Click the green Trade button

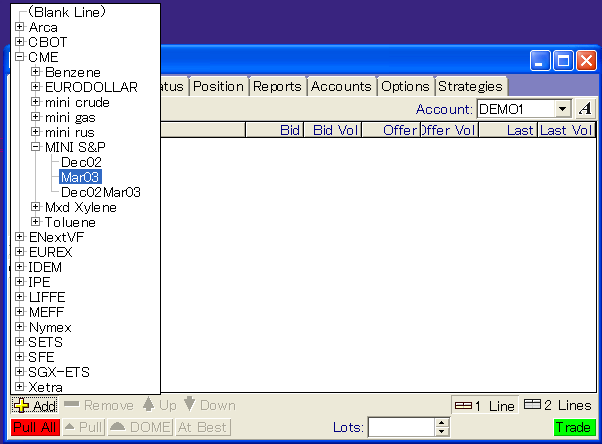coord(574,427)
